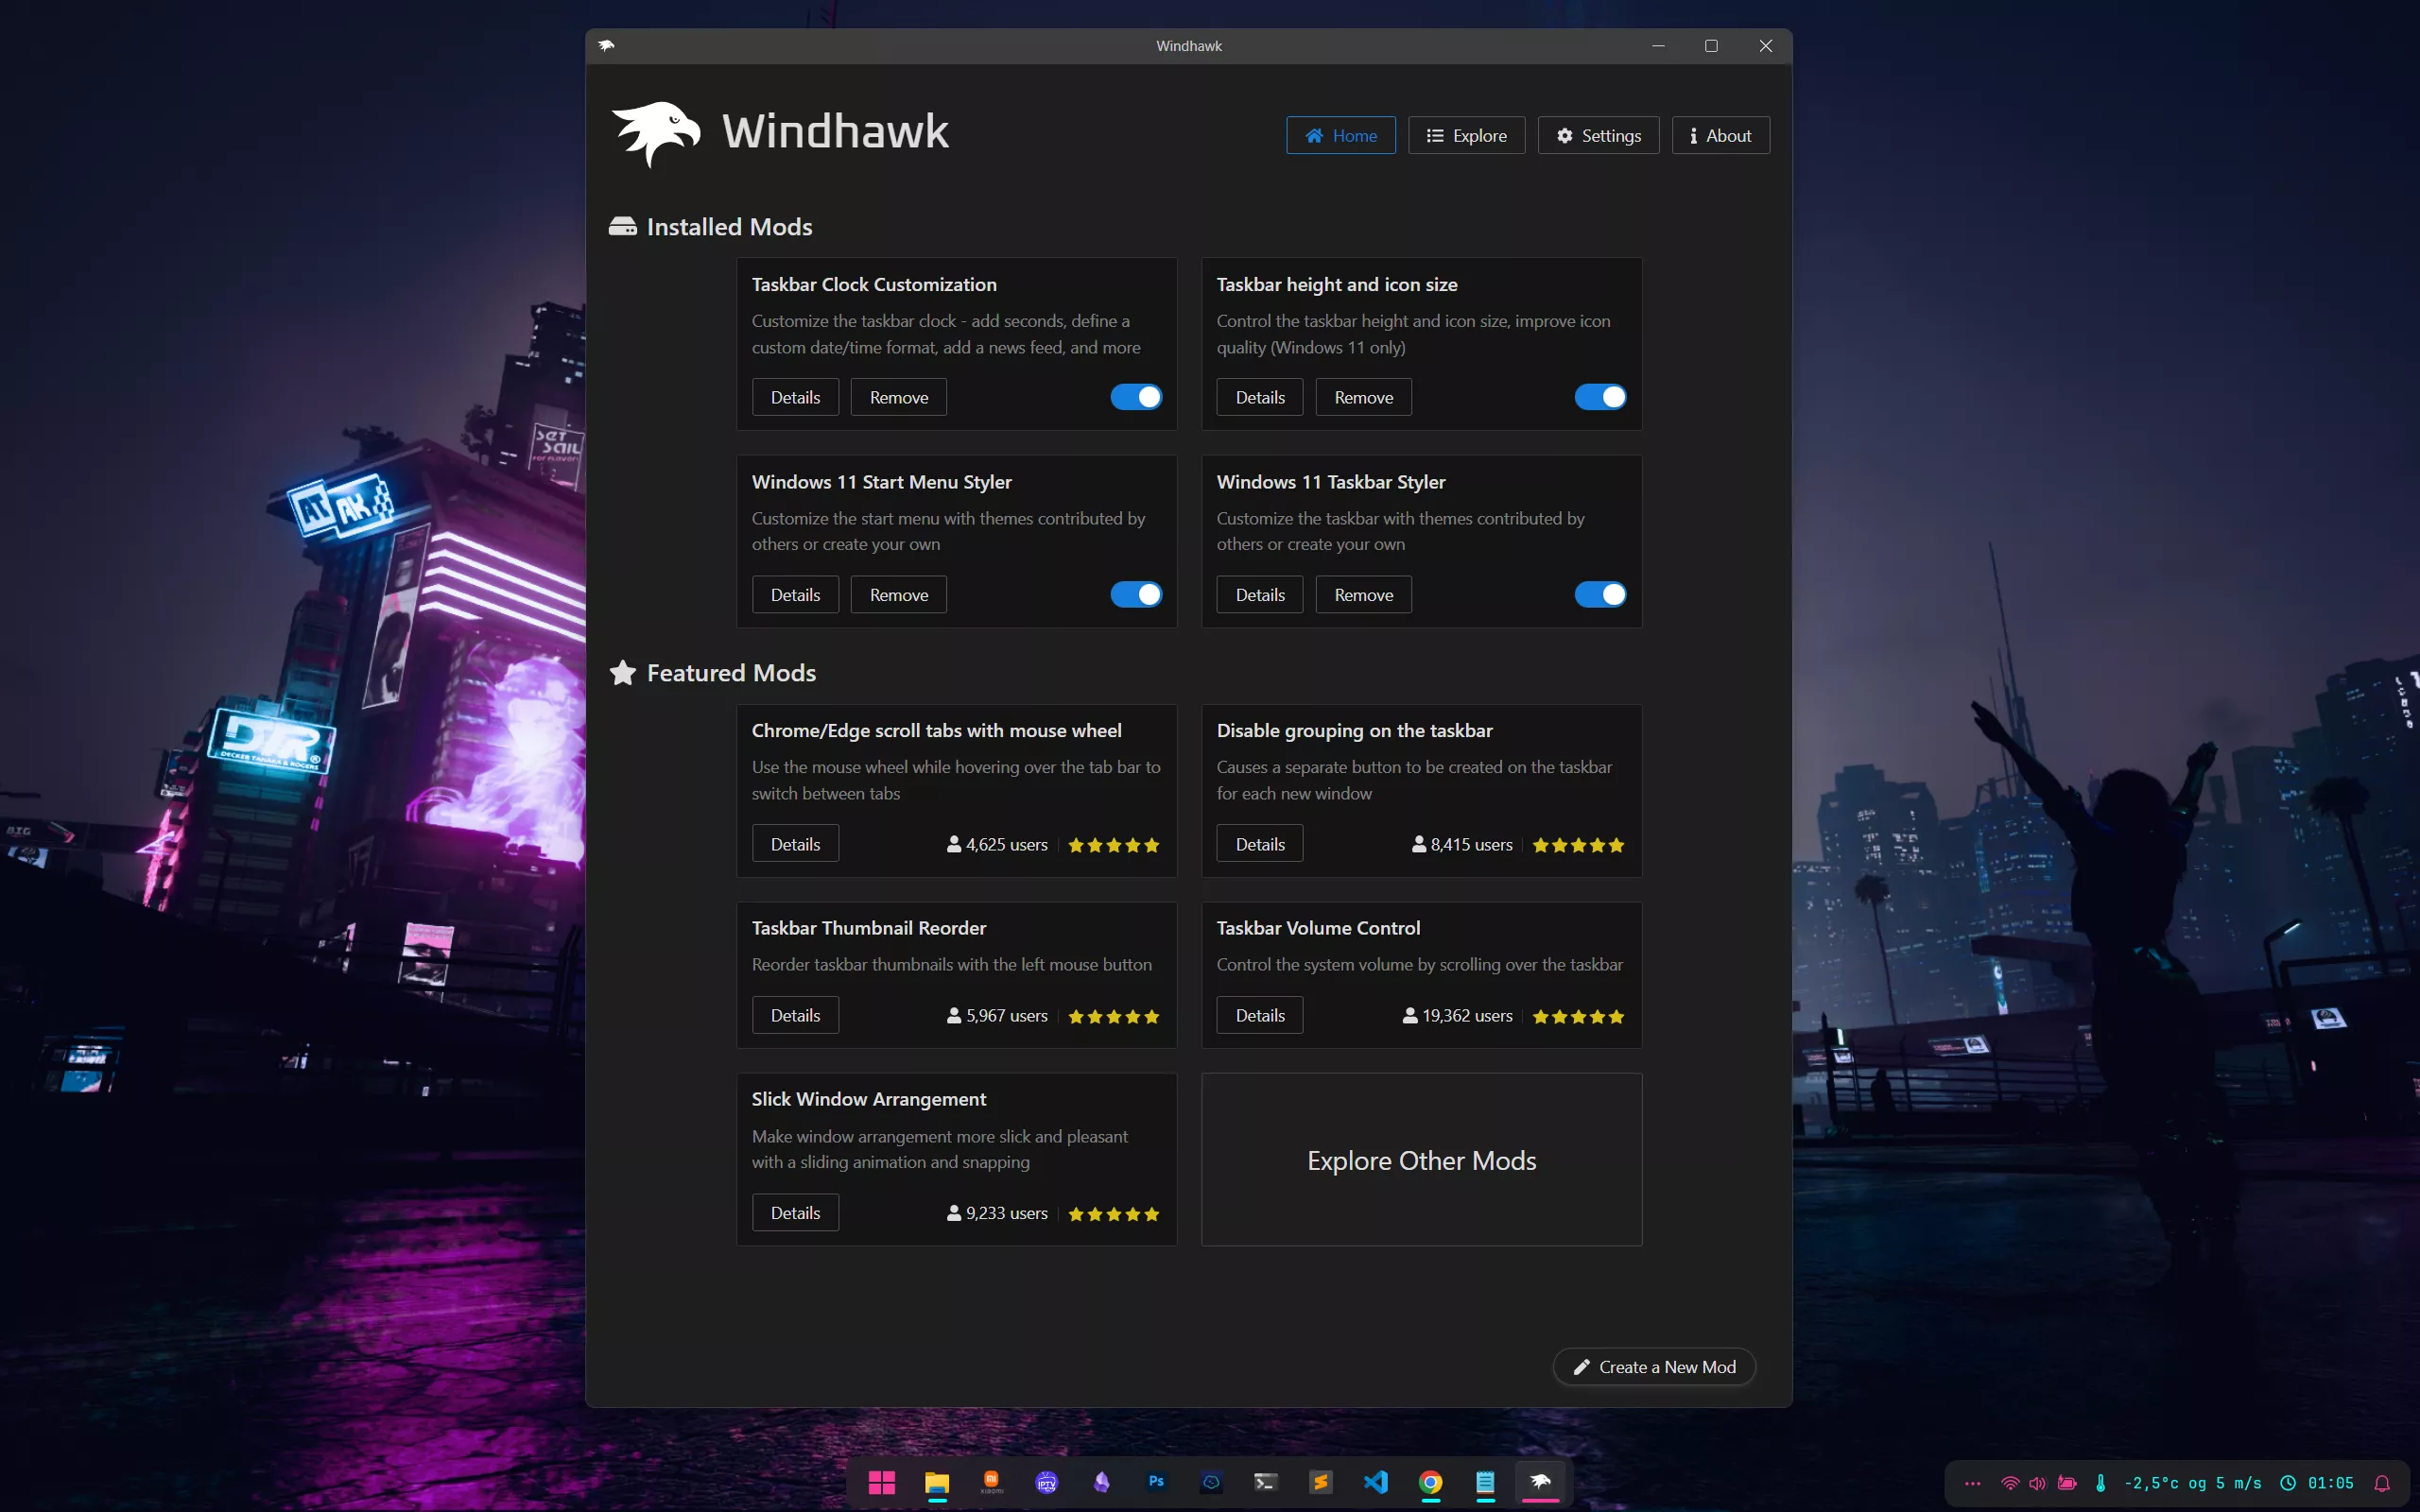Click the volume speaker tray icon
The width and height of the screenshot is (2420, 1512).
pyautogui.click(x=2037, y=1484)
